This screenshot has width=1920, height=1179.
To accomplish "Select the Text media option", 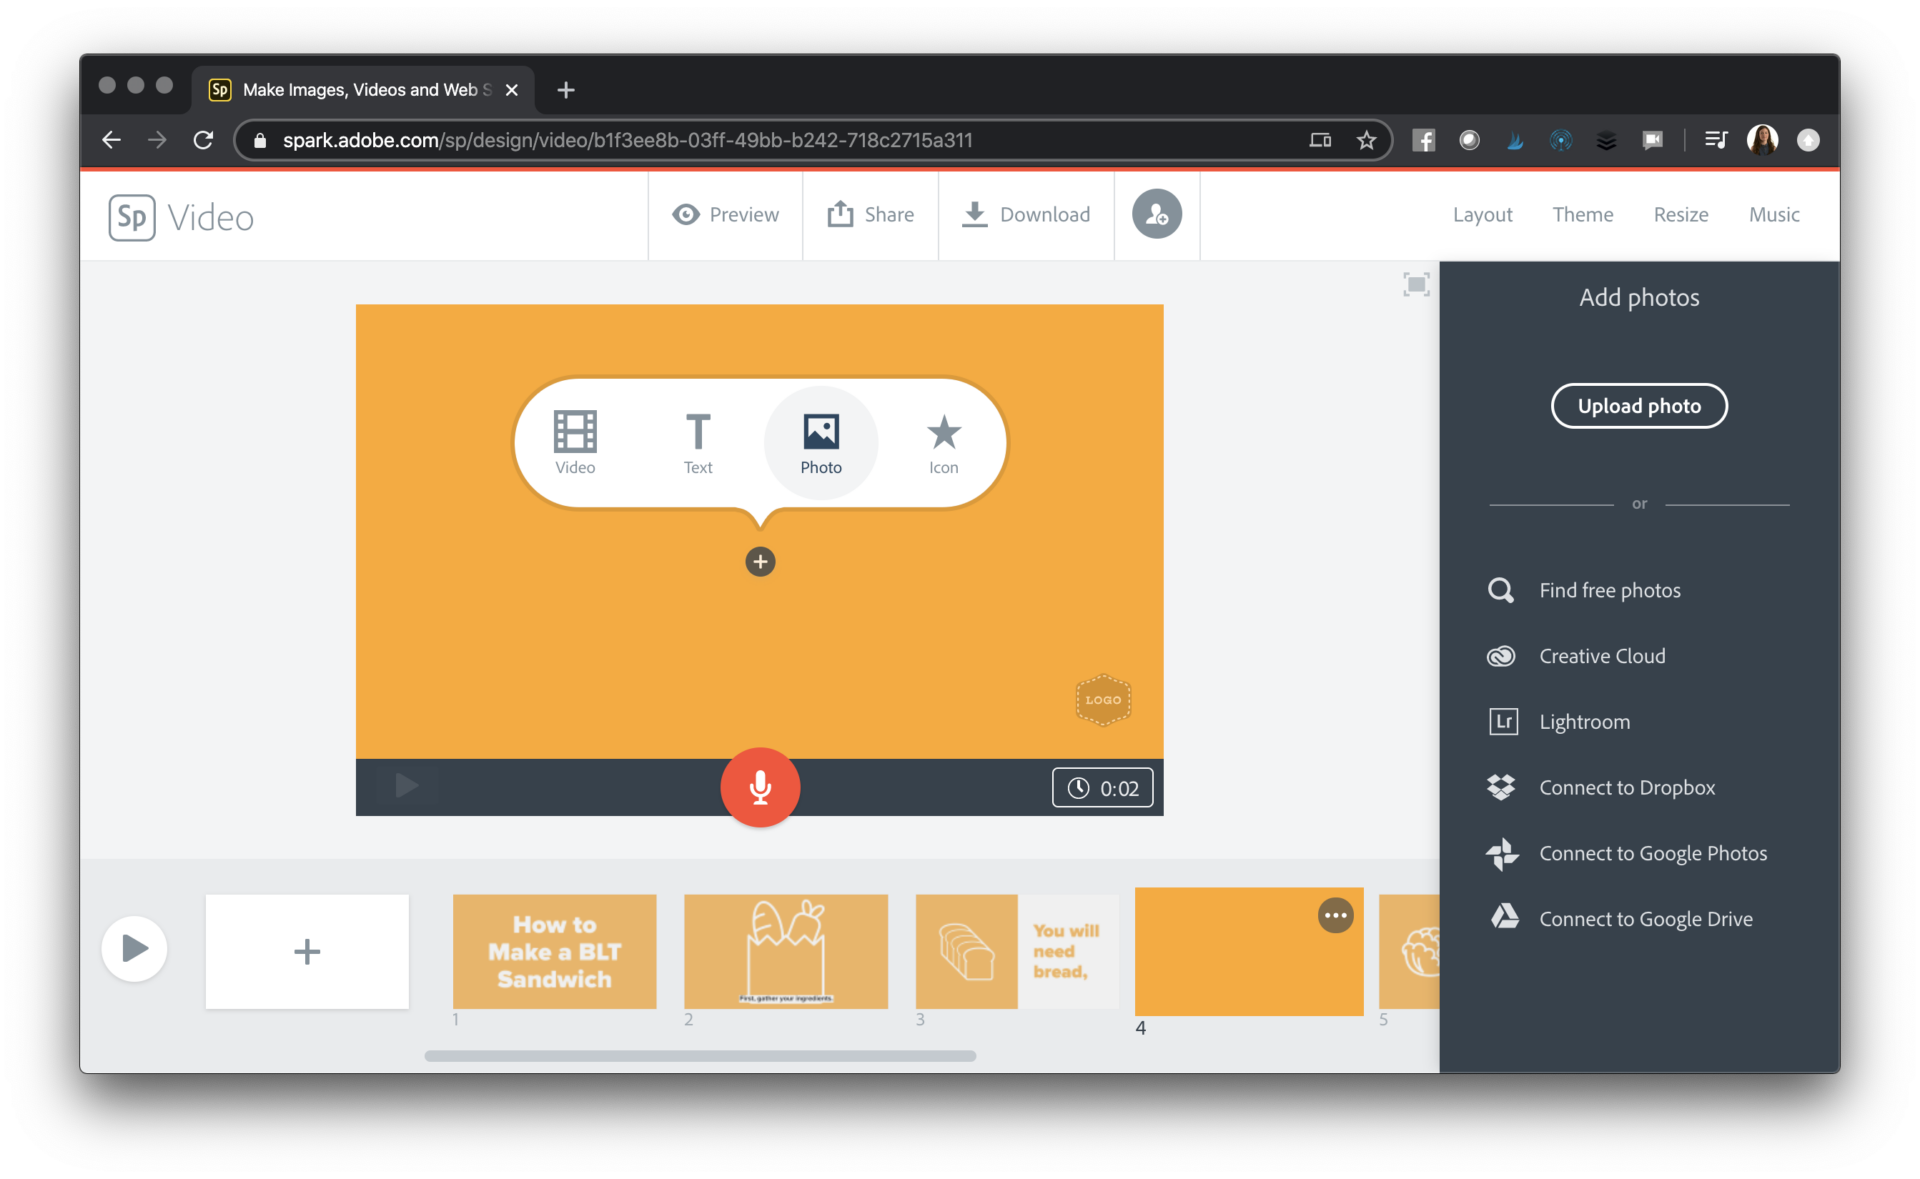I will click(x=697, y=441).
